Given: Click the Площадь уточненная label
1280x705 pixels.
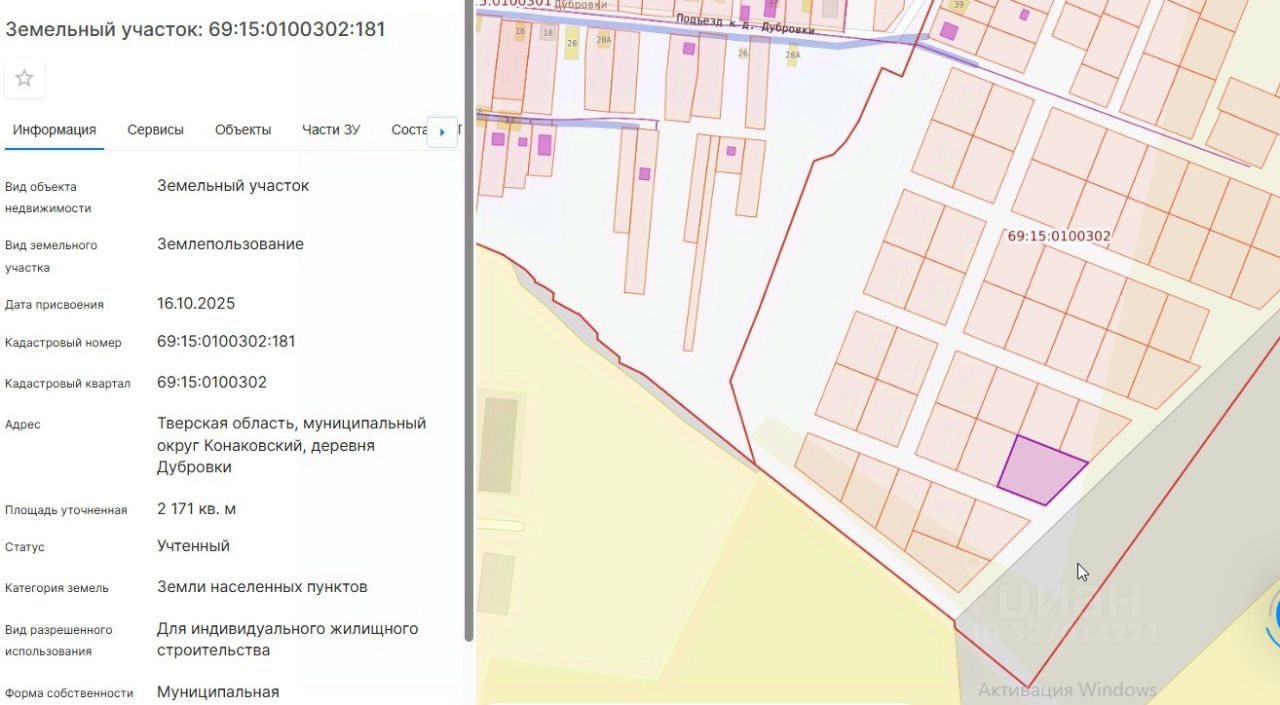Looking at the screenshot, I should [66, 510].
